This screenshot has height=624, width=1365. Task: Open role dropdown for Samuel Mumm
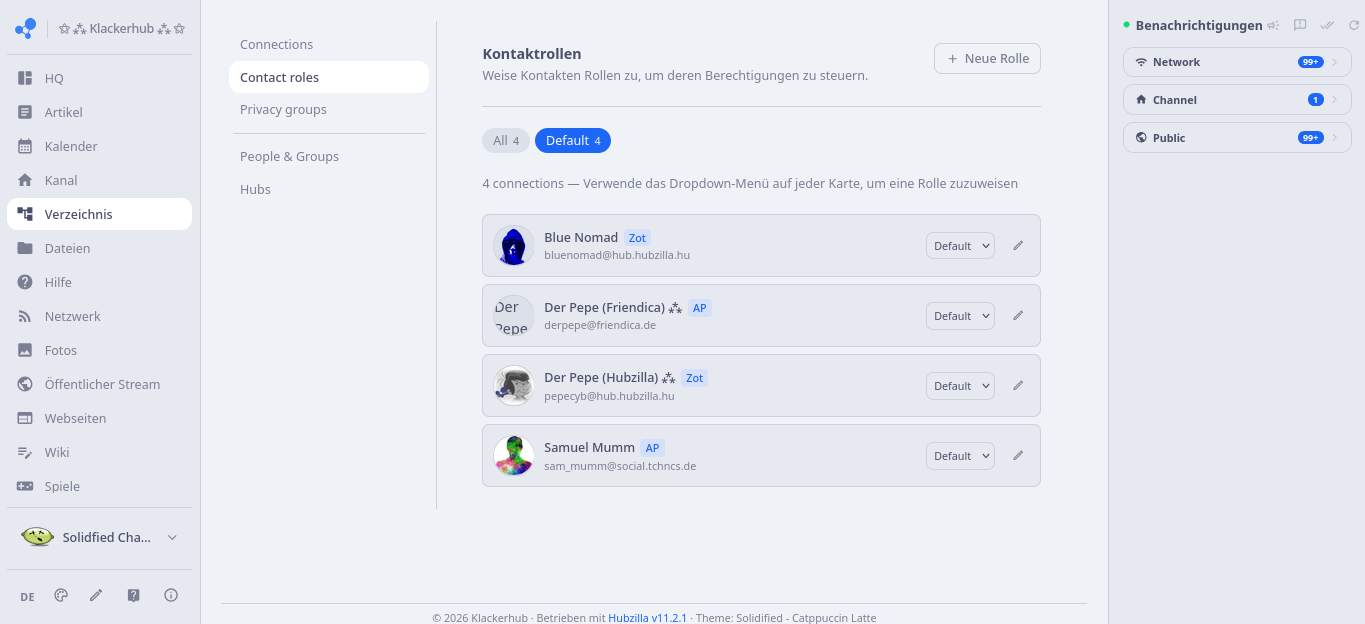tap(960, 456)
